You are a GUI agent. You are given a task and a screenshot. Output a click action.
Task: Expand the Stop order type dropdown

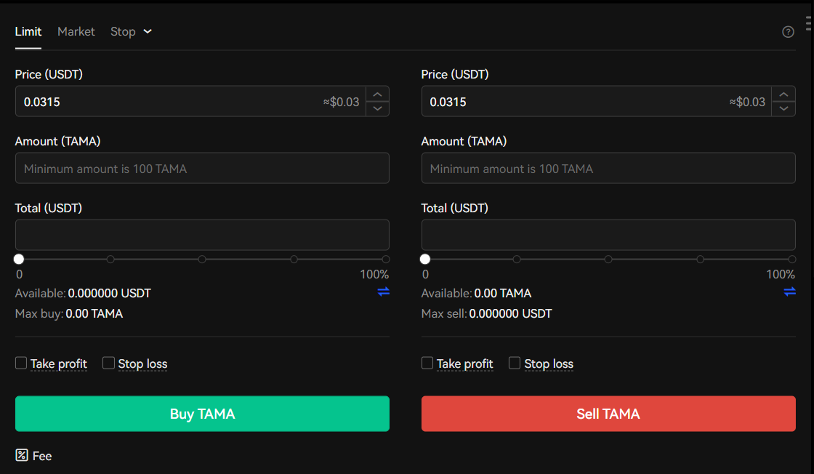coord(131,32)
